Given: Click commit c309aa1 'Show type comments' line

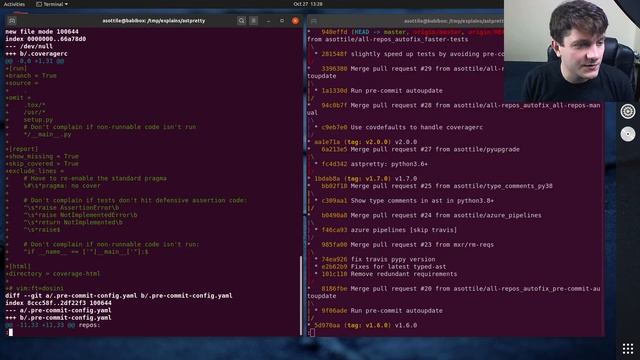Looking at the screenshot, I should (x=407, y=201).
